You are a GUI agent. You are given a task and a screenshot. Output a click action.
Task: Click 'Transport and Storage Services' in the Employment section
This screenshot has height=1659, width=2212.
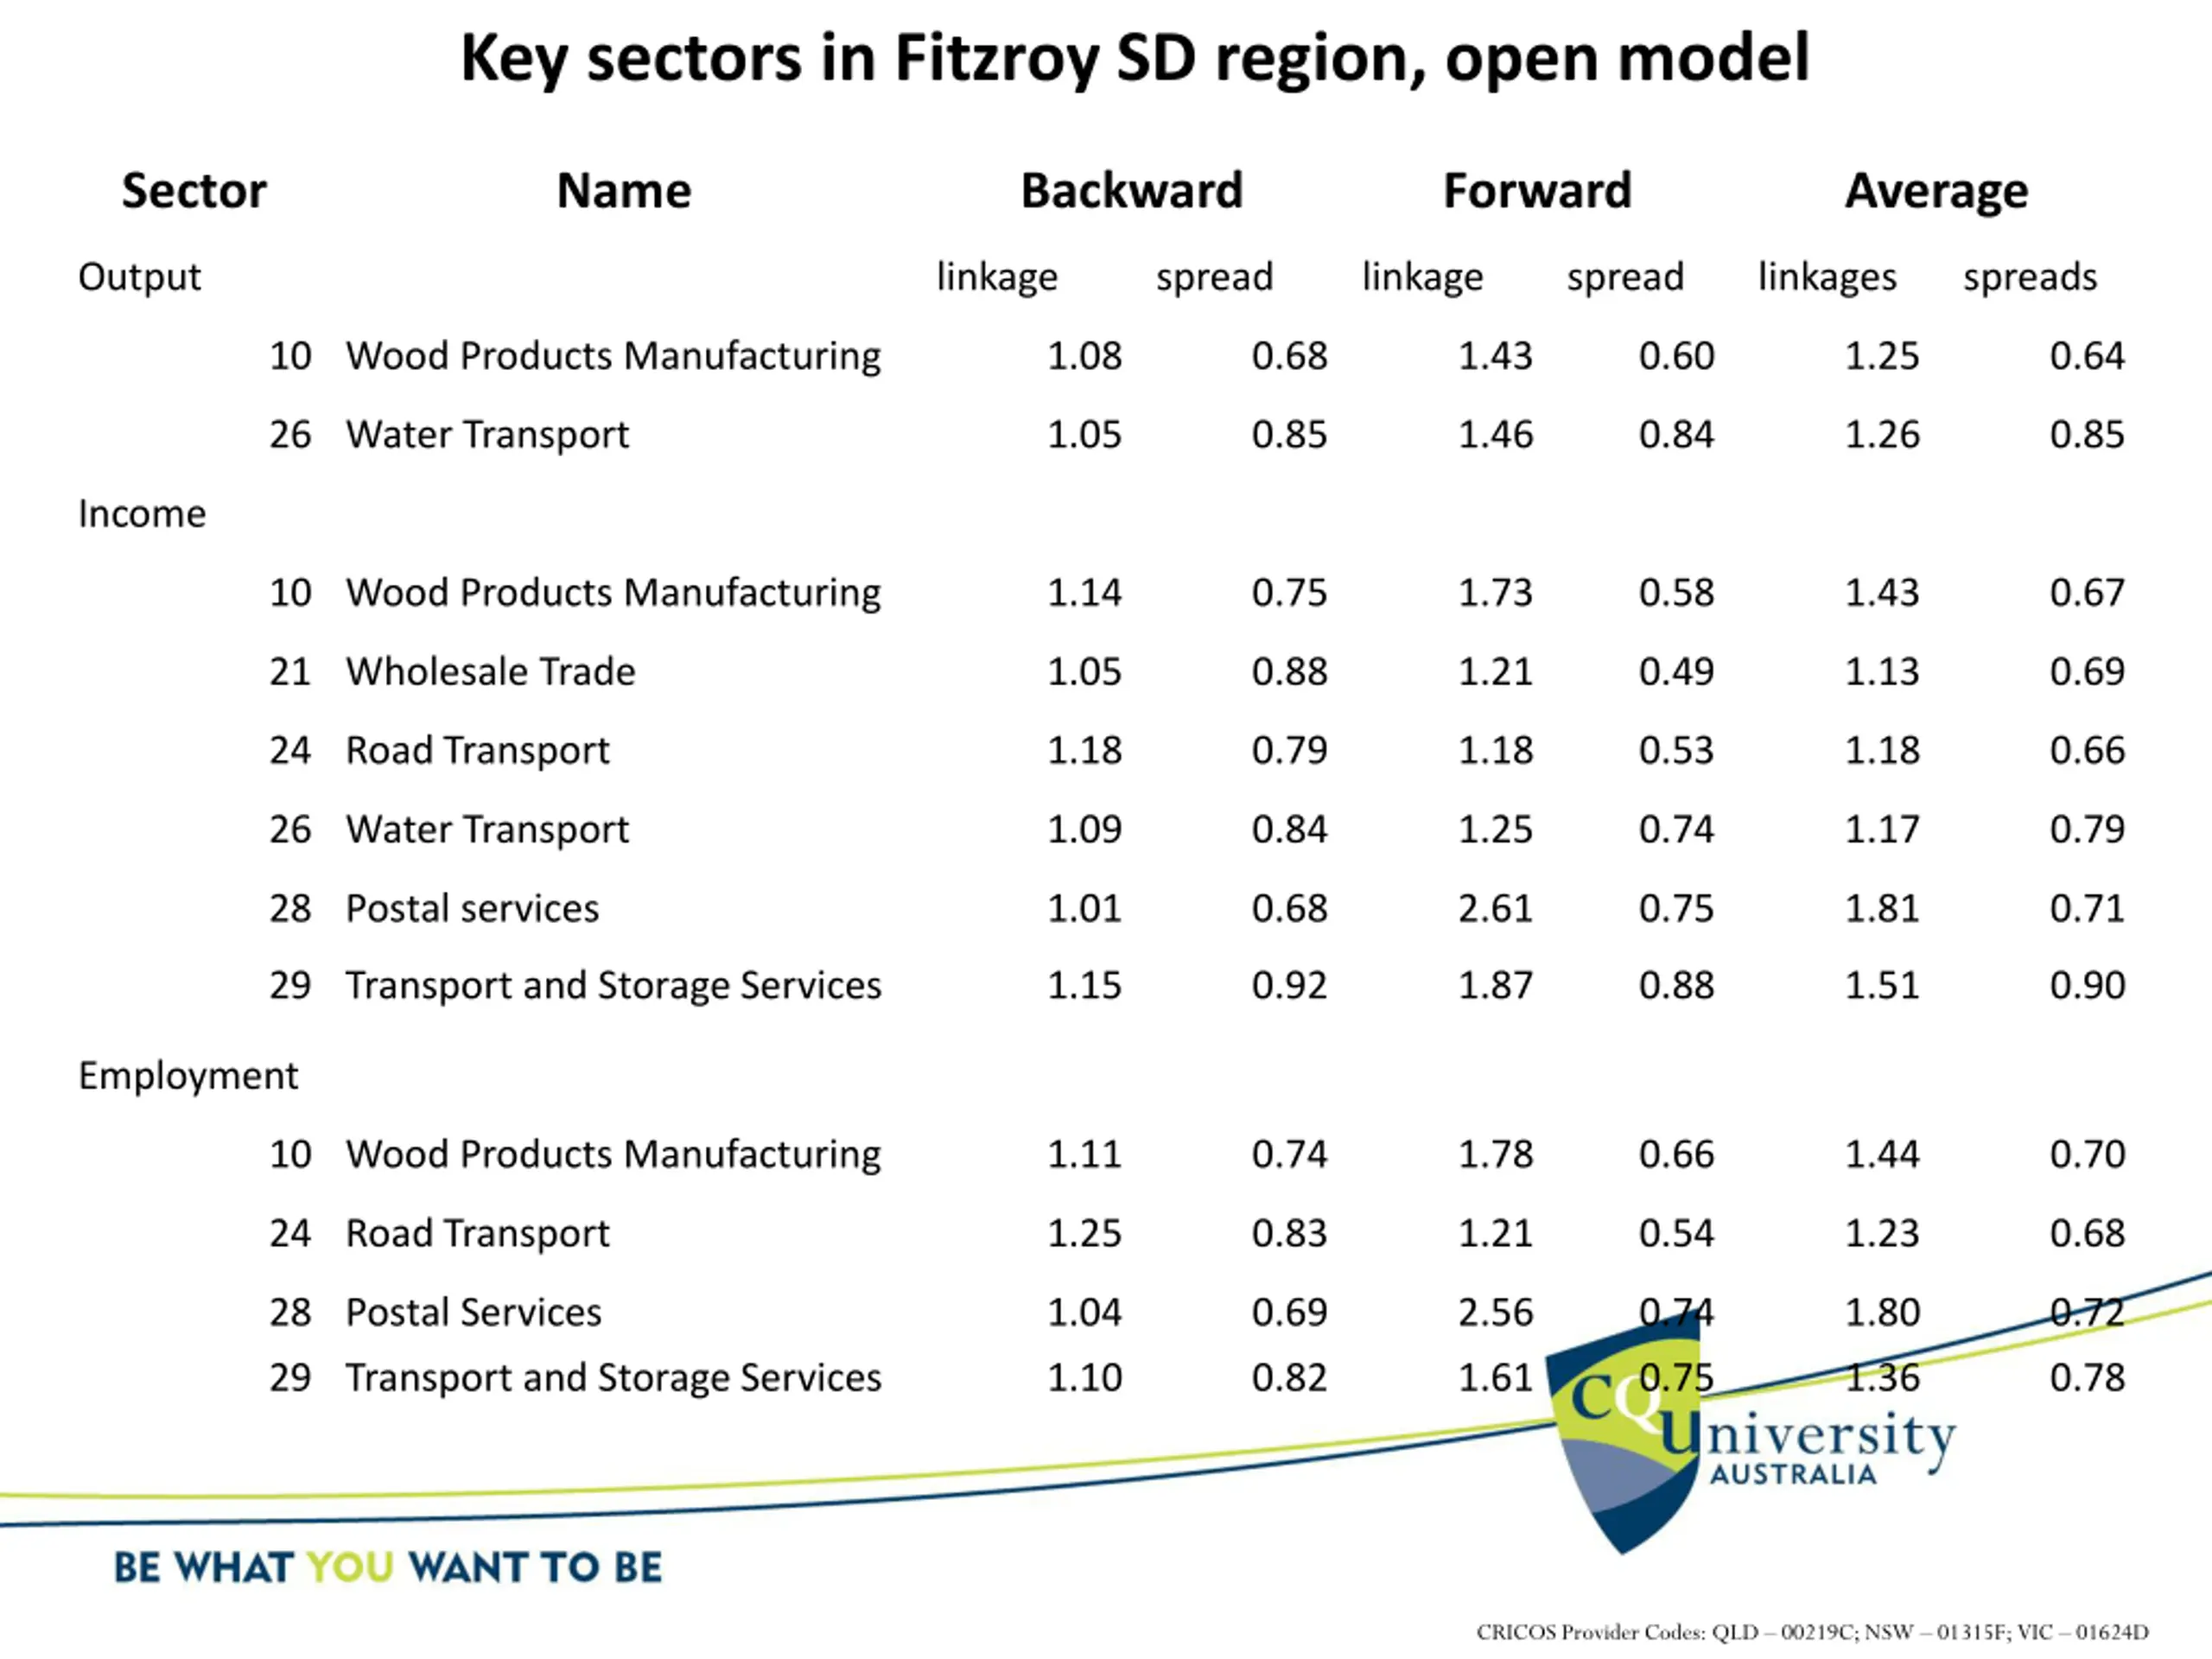[x=613, y=1379]
